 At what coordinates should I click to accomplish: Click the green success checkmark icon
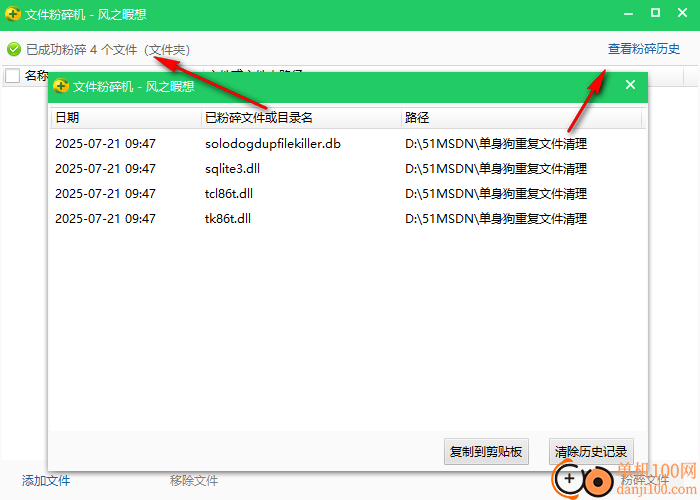(14, 49)
